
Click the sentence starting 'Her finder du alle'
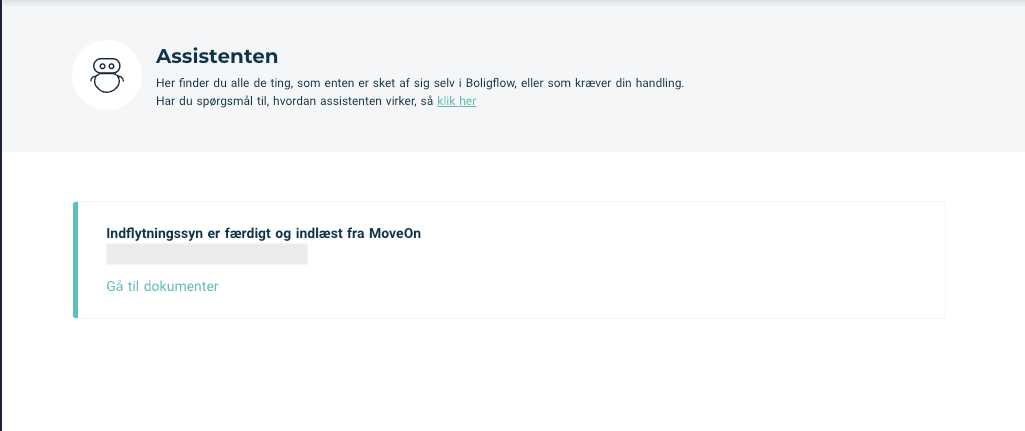420,84
